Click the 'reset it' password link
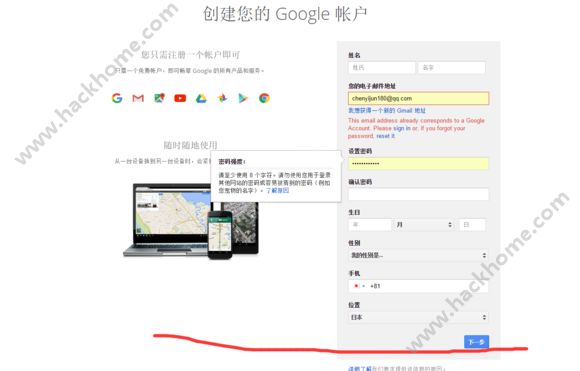The image size is (580, 371). pos(385,136)
